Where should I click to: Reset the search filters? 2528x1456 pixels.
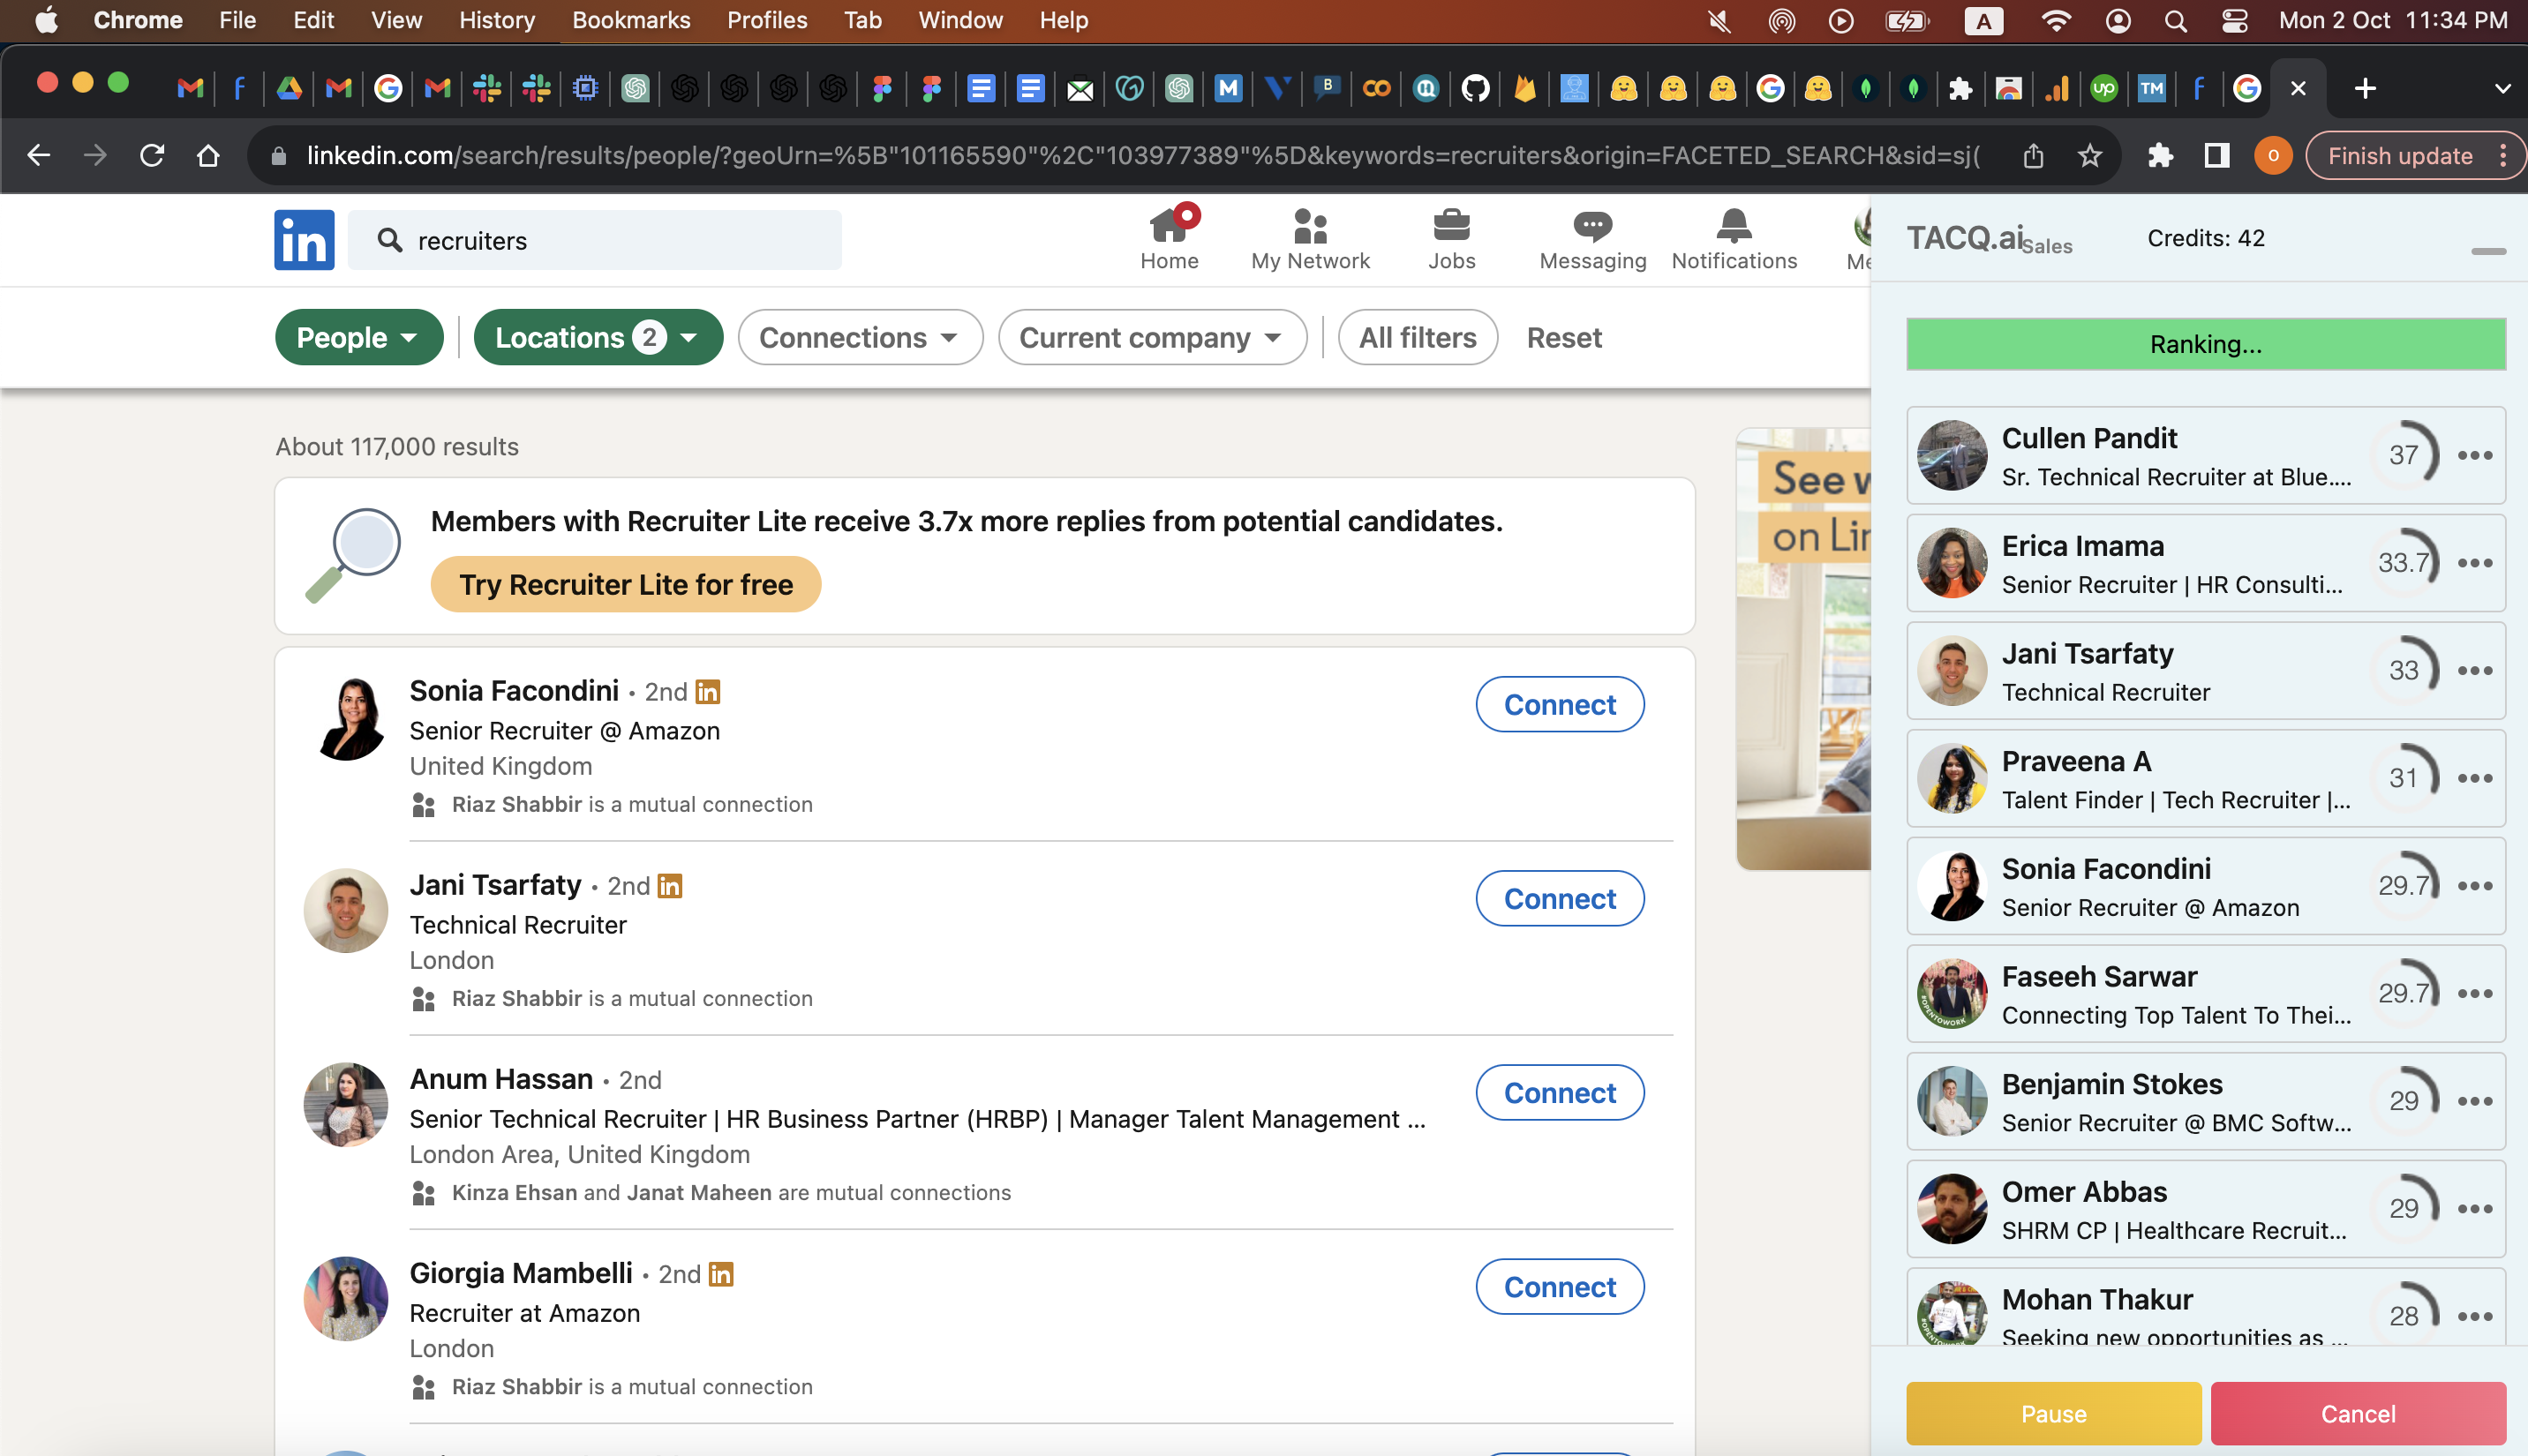tap(1564, 338)
